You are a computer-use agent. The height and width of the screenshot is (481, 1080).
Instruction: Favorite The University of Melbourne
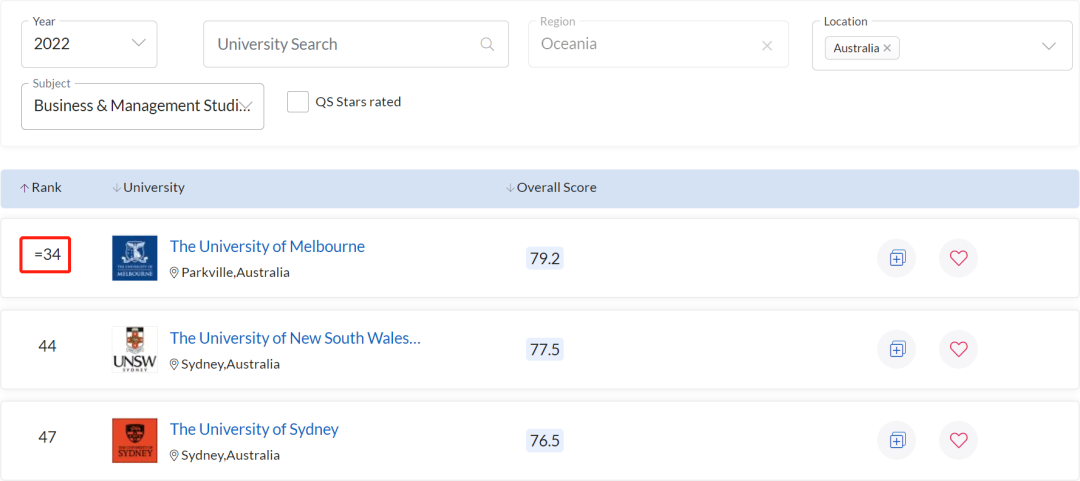click(959, 258)
